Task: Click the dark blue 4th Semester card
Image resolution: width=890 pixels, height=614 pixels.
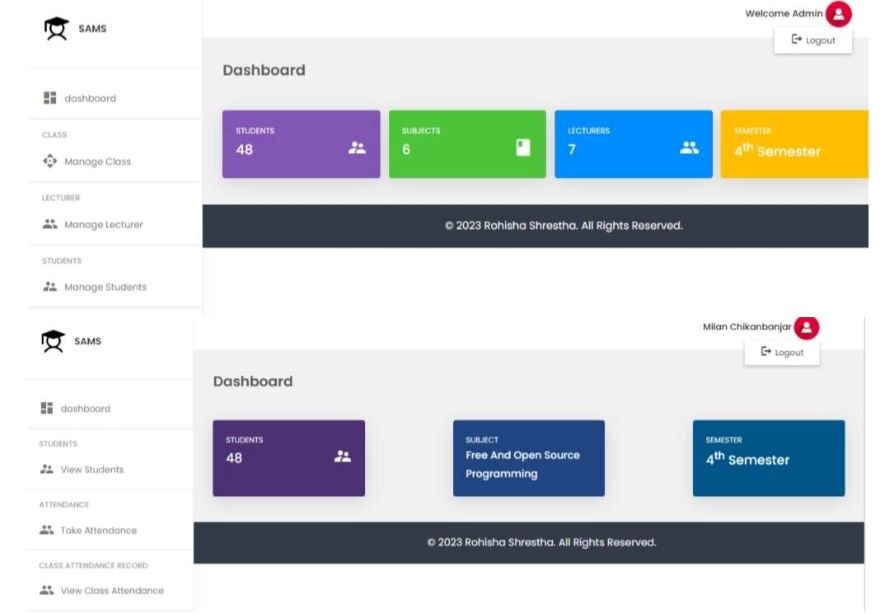Action: pyautogui.click(x=768, y=458)
